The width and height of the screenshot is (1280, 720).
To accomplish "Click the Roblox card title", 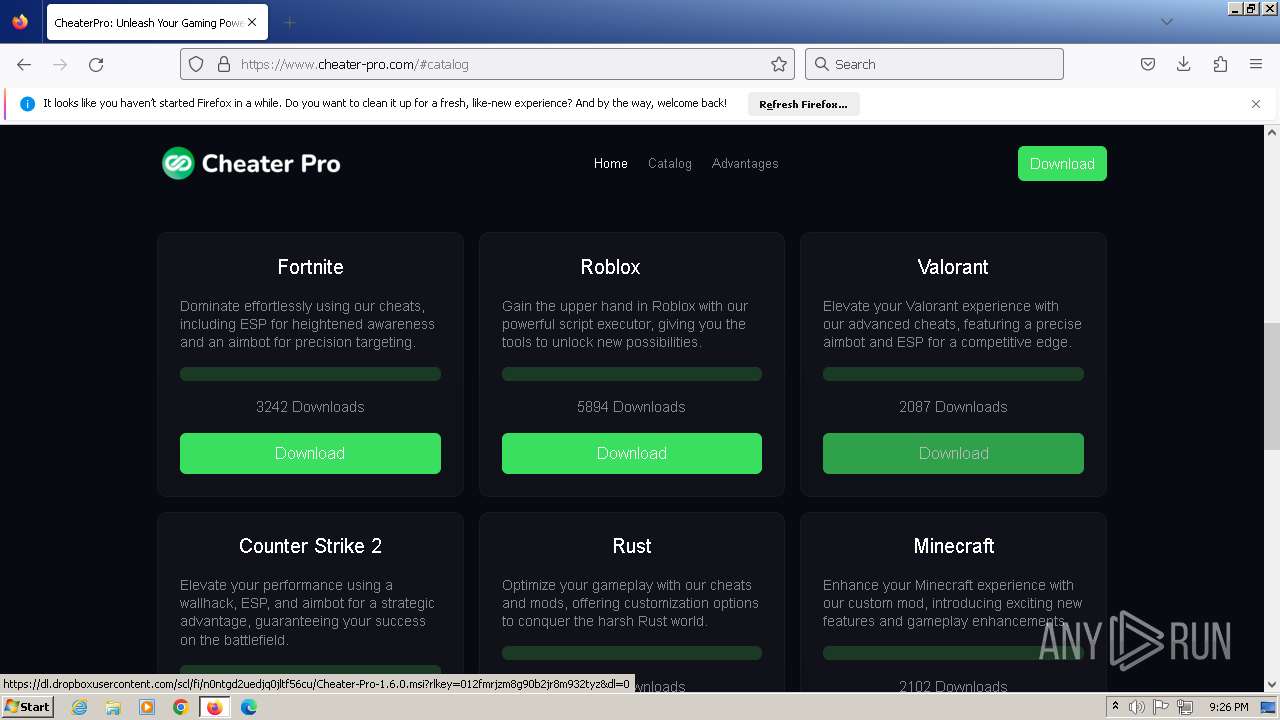I will pos(610,267).
